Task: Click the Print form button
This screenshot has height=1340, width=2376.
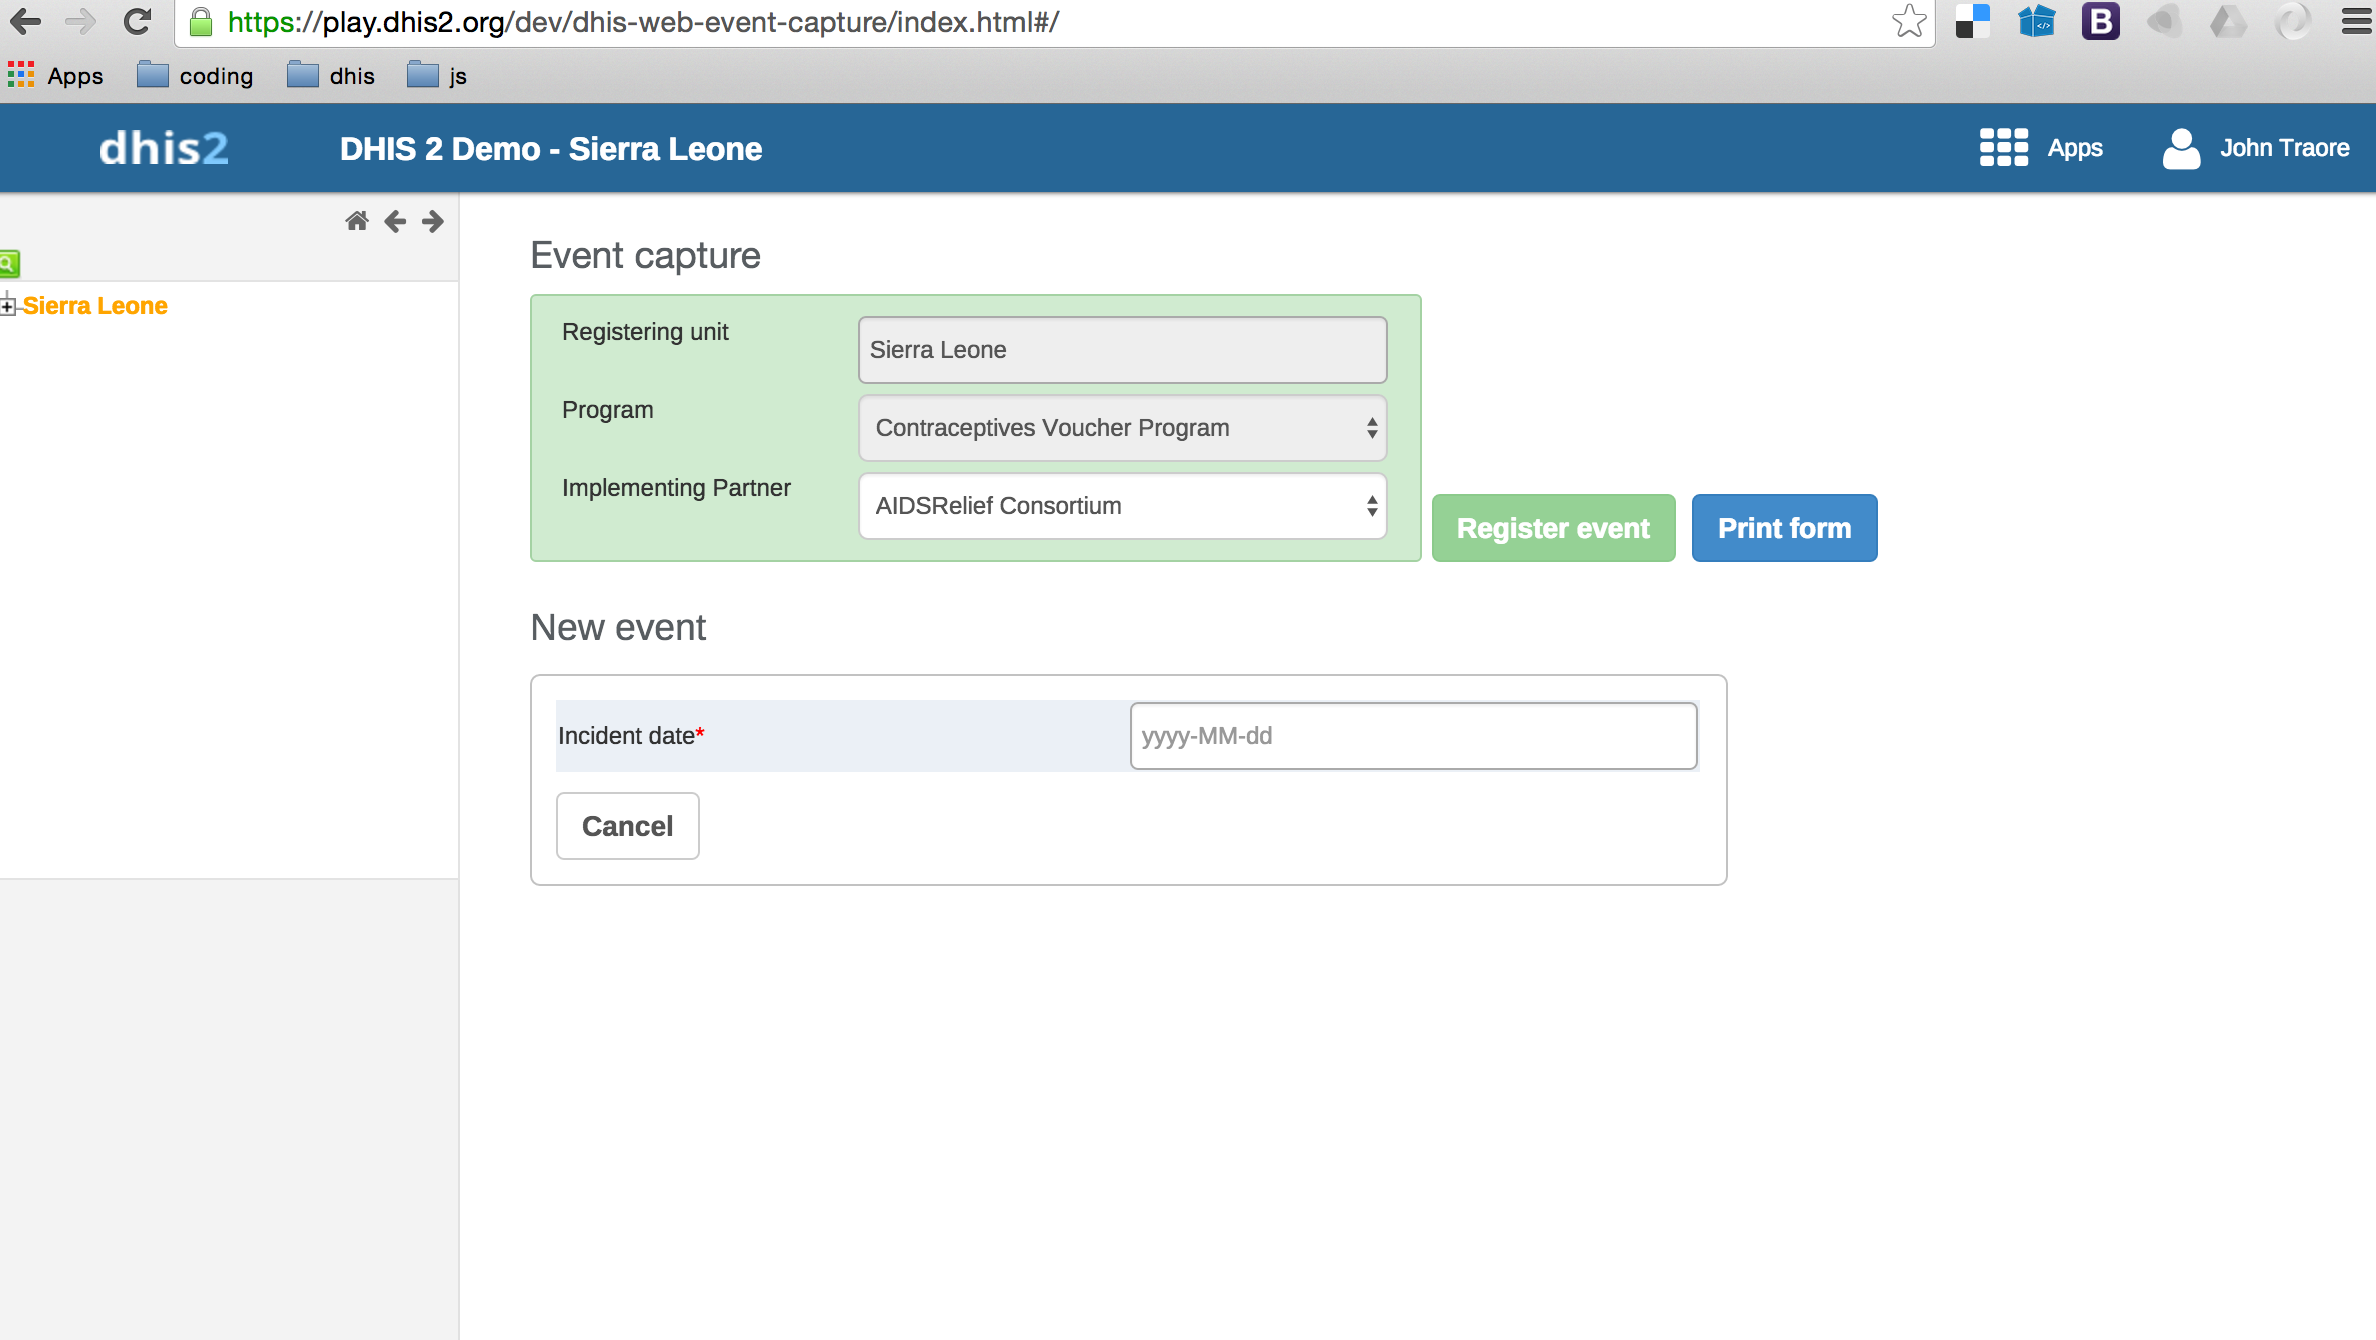Action: [1784, 528]
